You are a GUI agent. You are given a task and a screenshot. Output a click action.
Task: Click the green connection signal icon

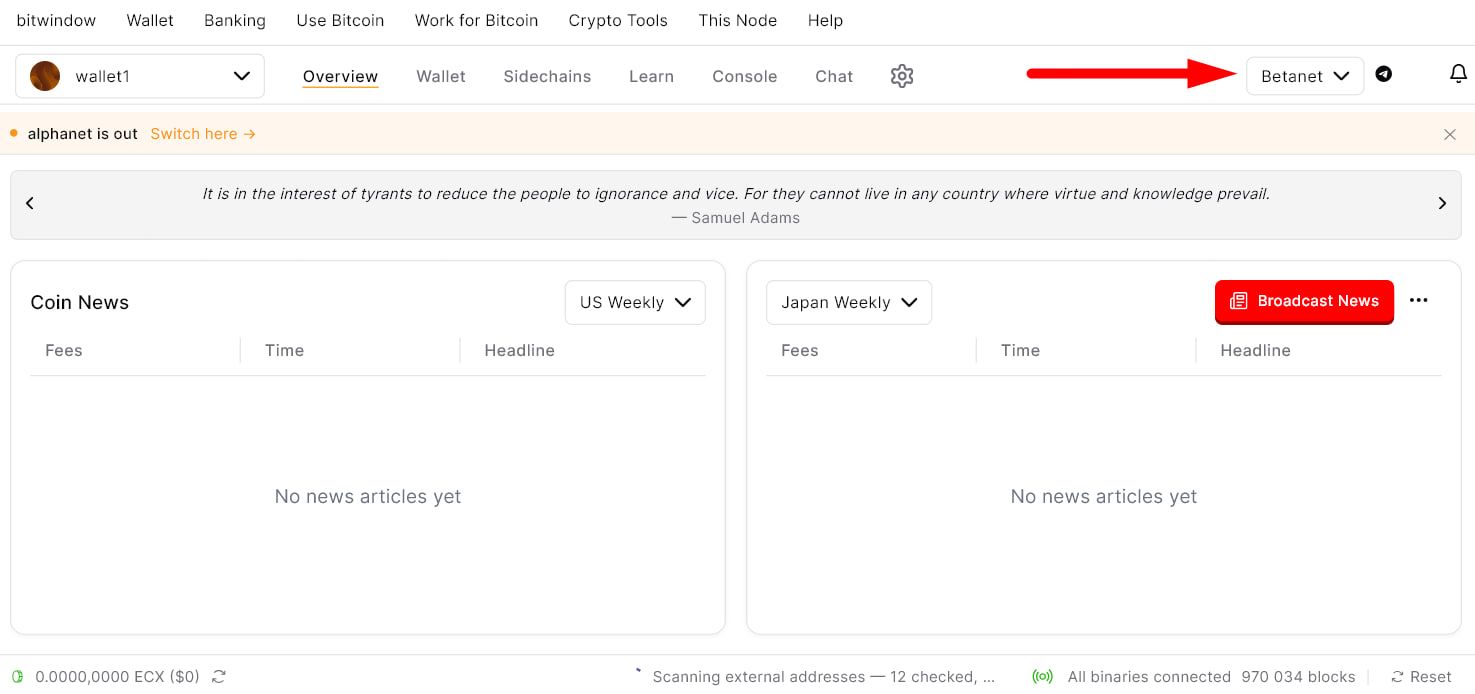tap(1042, 677)
